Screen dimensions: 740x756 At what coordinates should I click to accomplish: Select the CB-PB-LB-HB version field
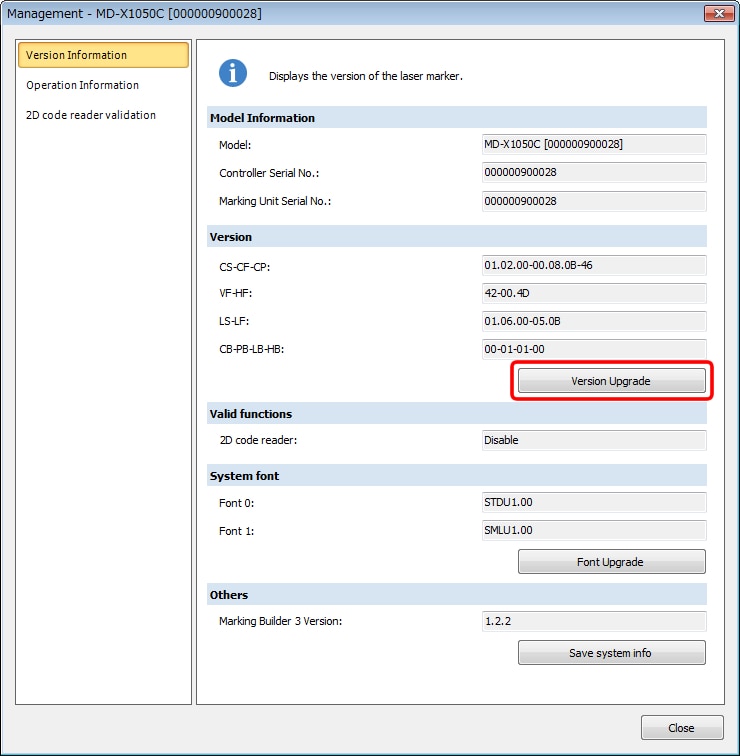tap(593, 349)
